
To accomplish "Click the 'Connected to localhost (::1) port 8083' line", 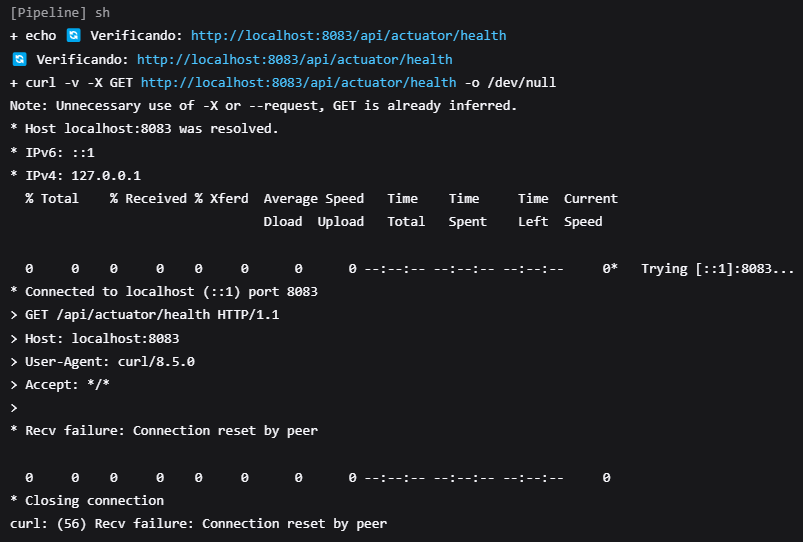I will click(x=164, y=292).
